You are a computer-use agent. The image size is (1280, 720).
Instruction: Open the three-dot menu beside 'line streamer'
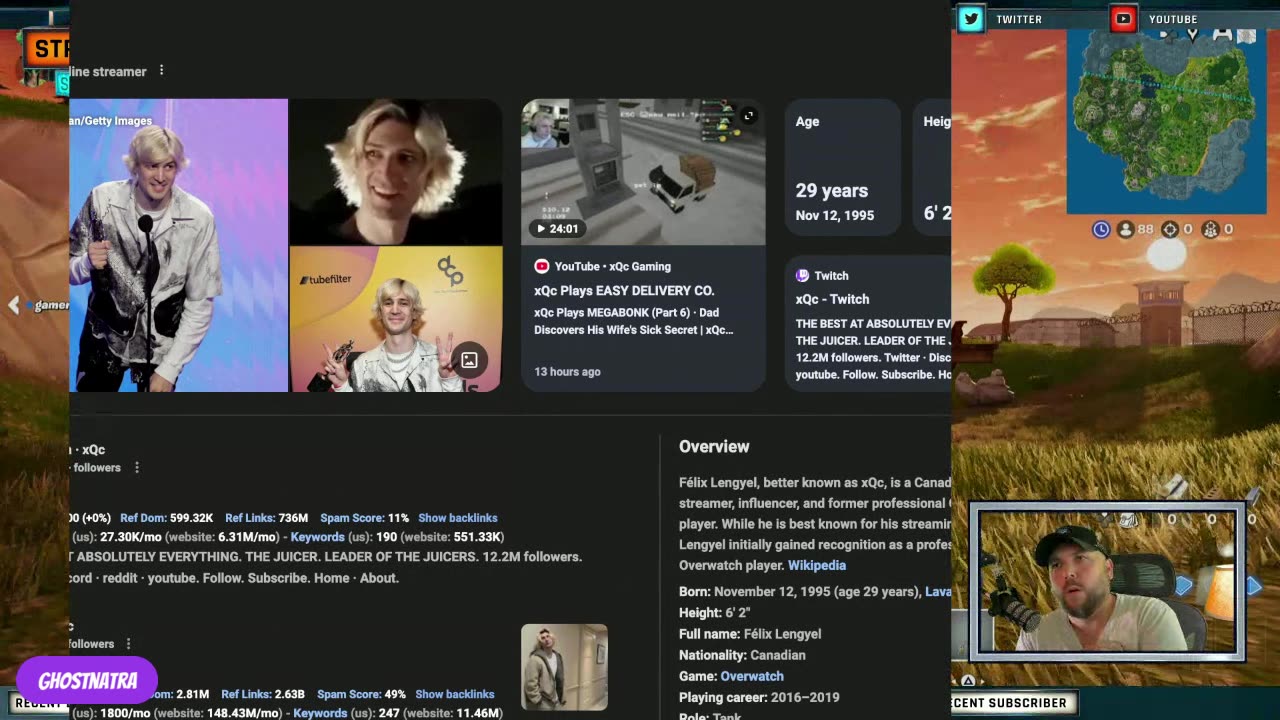pos(161,71)
